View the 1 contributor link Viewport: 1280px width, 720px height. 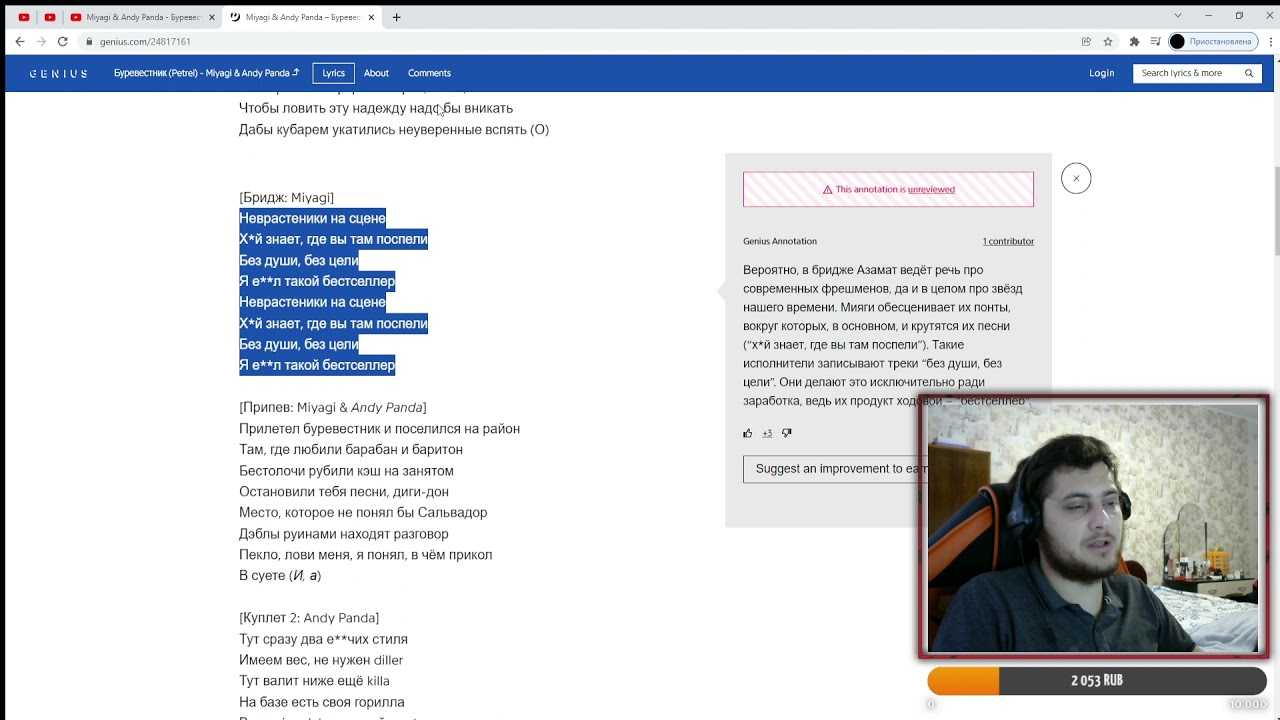click(1008, 241)
